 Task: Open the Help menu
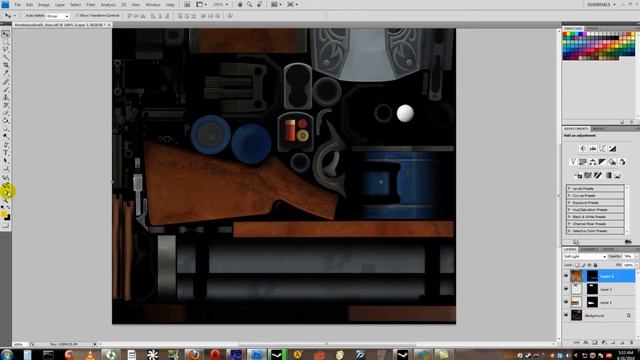click(170, 5)
